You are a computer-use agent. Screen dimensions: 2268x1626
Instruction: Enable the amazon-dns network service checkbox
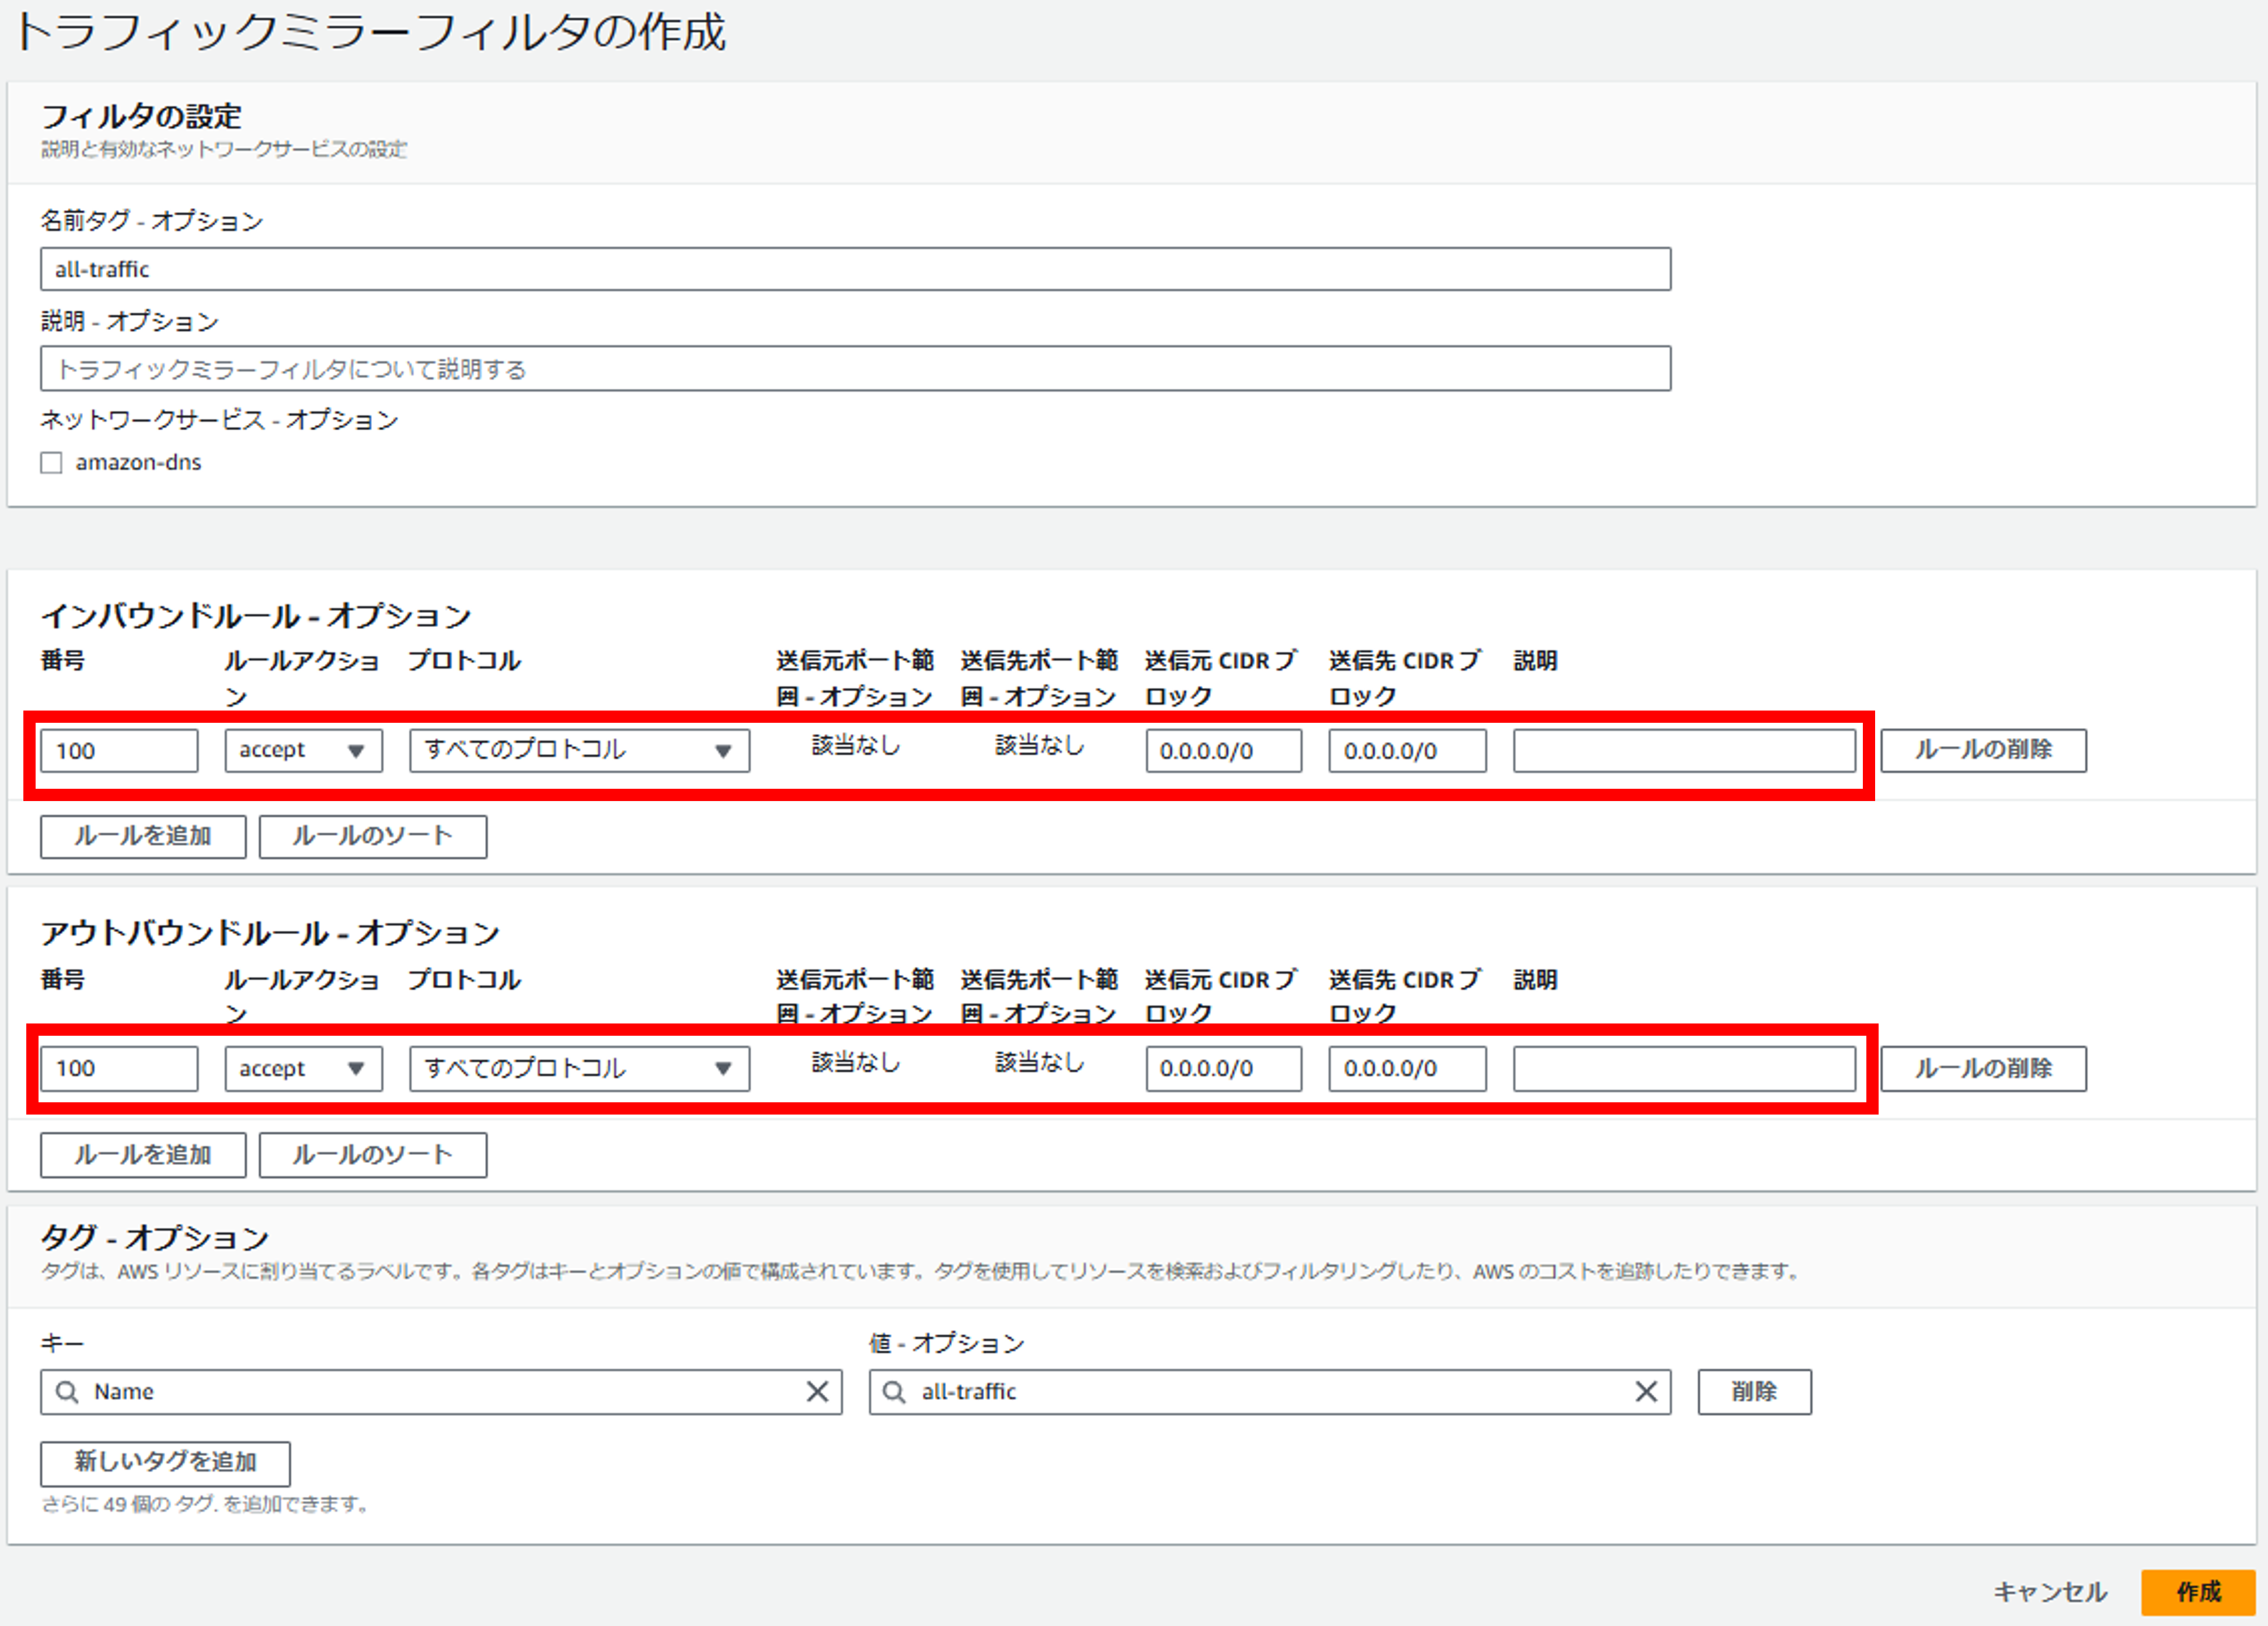point(51,463)
